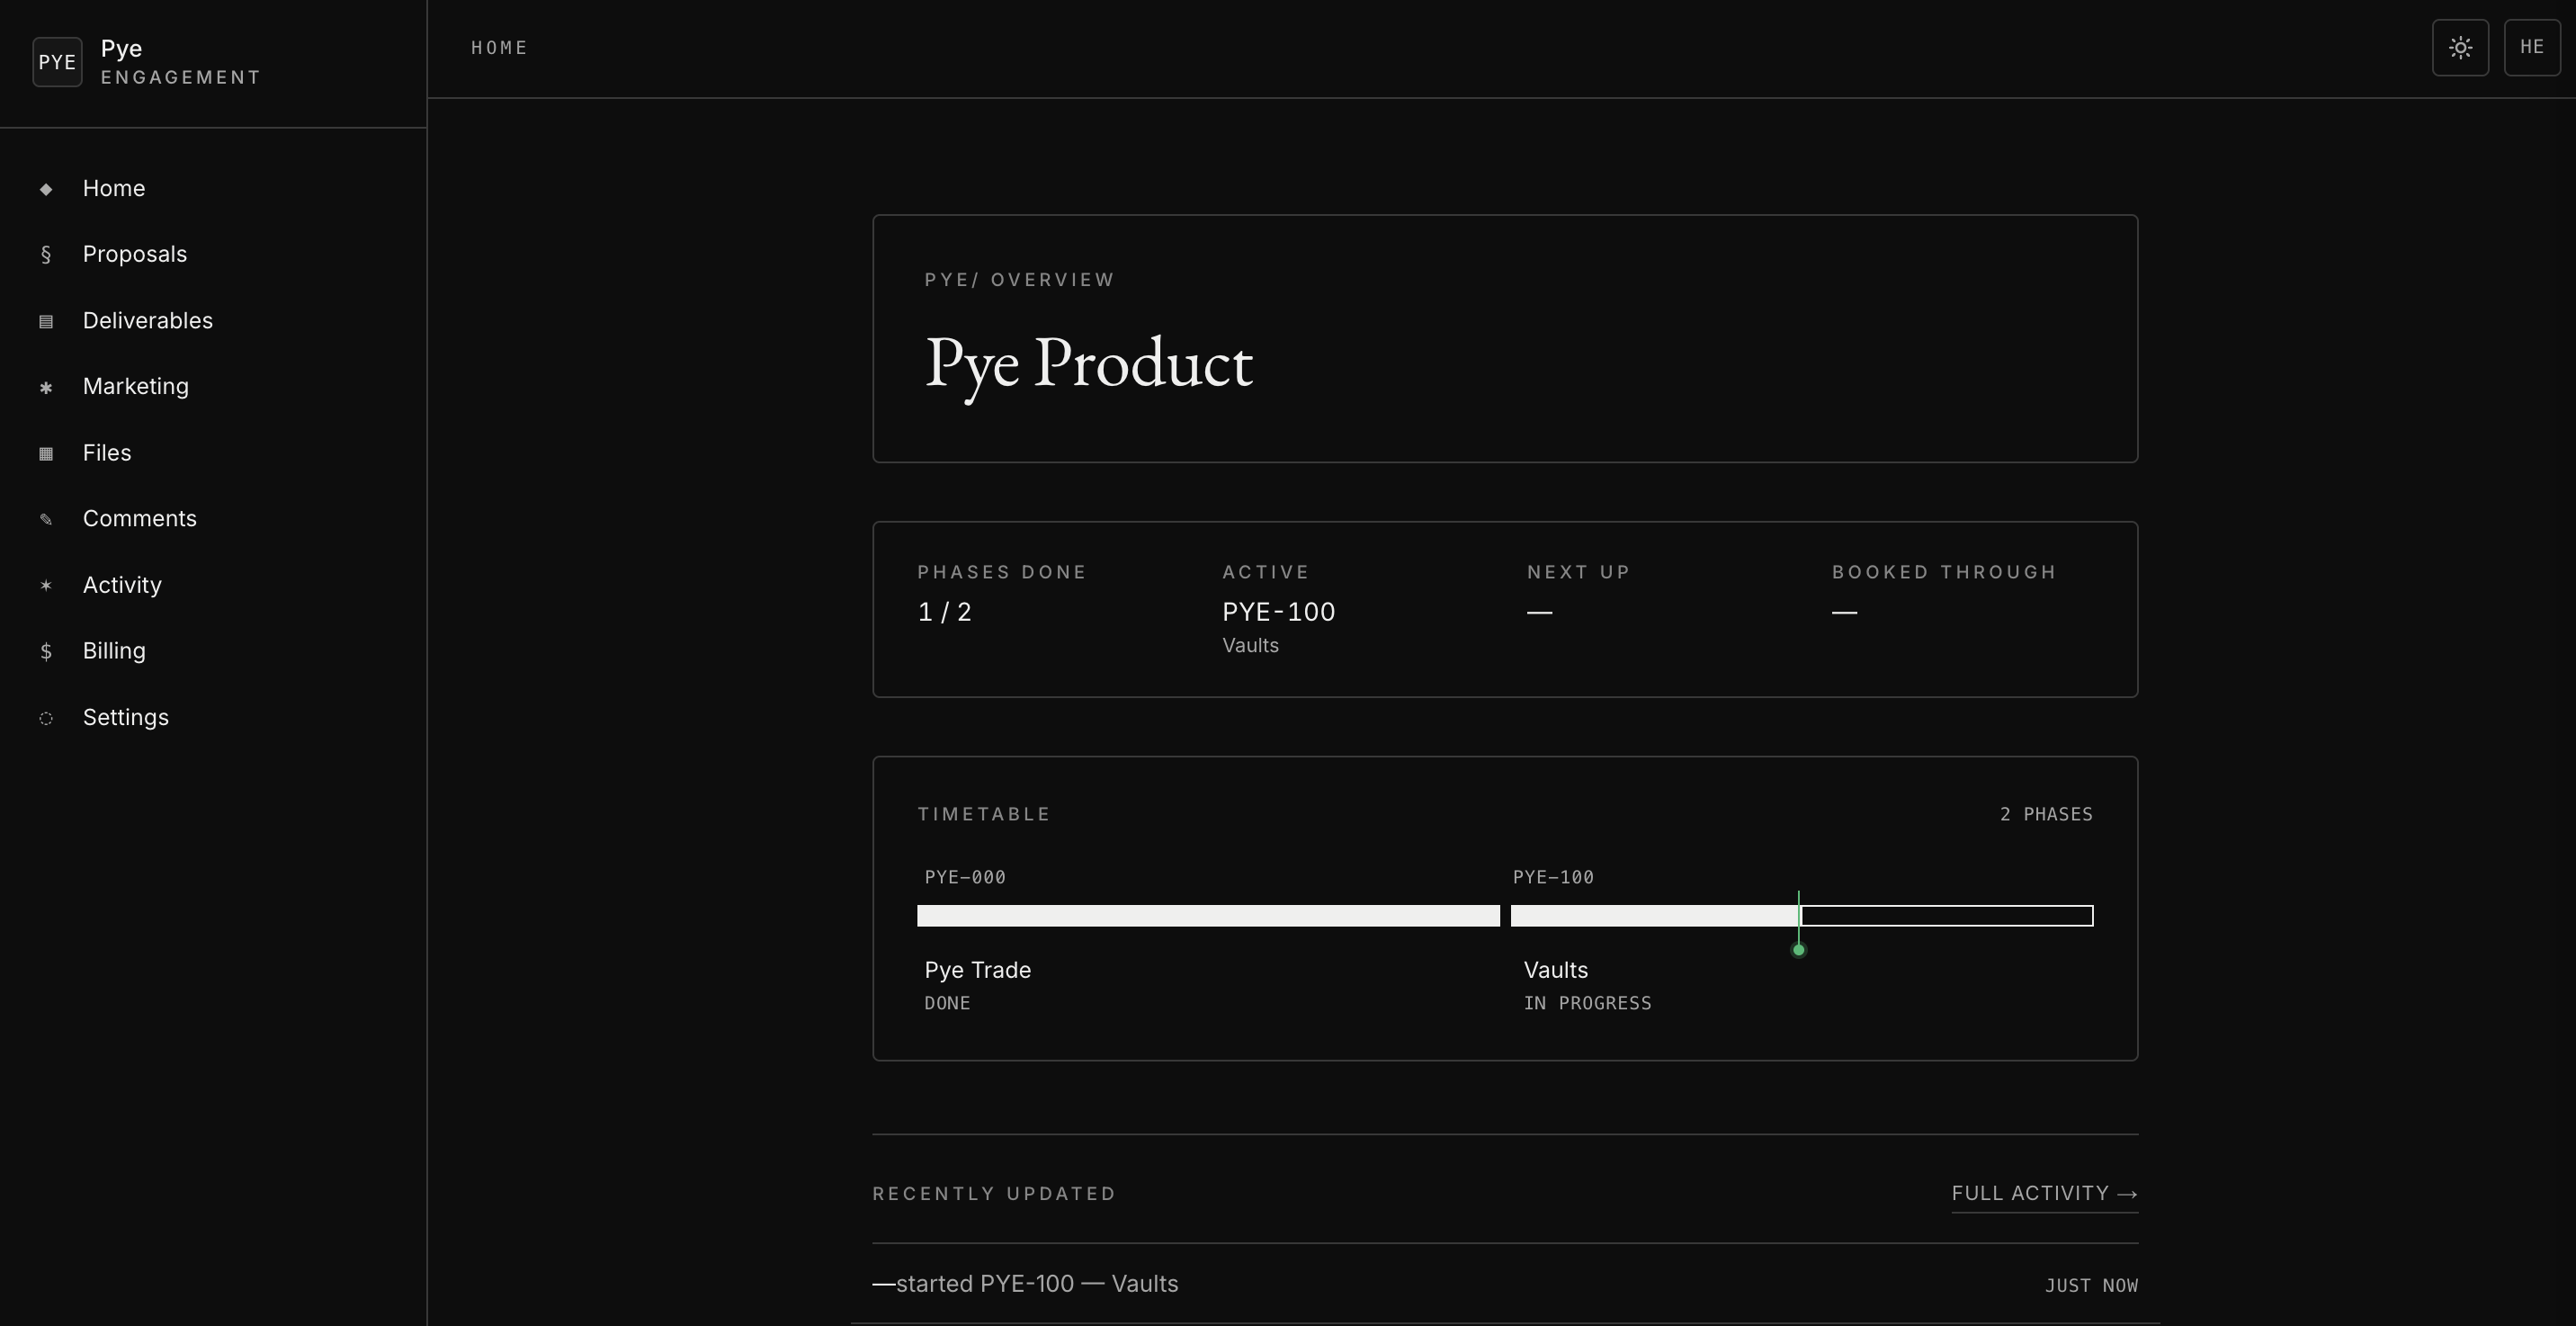This screenshot has width=2576, height=1326.
Task: Click the Settings dotted-circle icon
Action: (x=46, y=718)
